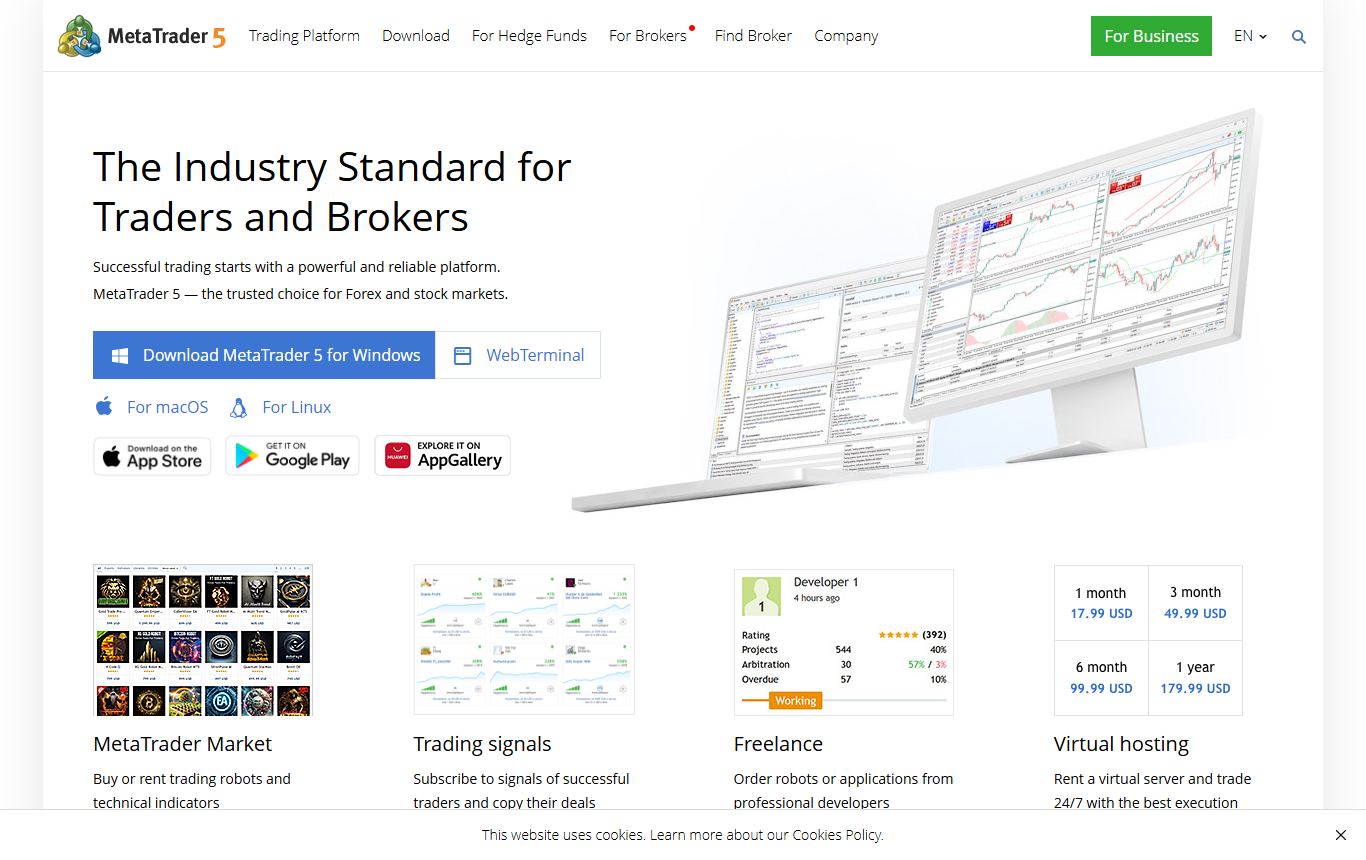Screen dimensions: 1366x860
Task: Click the Windows logo on download button
Action: (x=120, y=355)
